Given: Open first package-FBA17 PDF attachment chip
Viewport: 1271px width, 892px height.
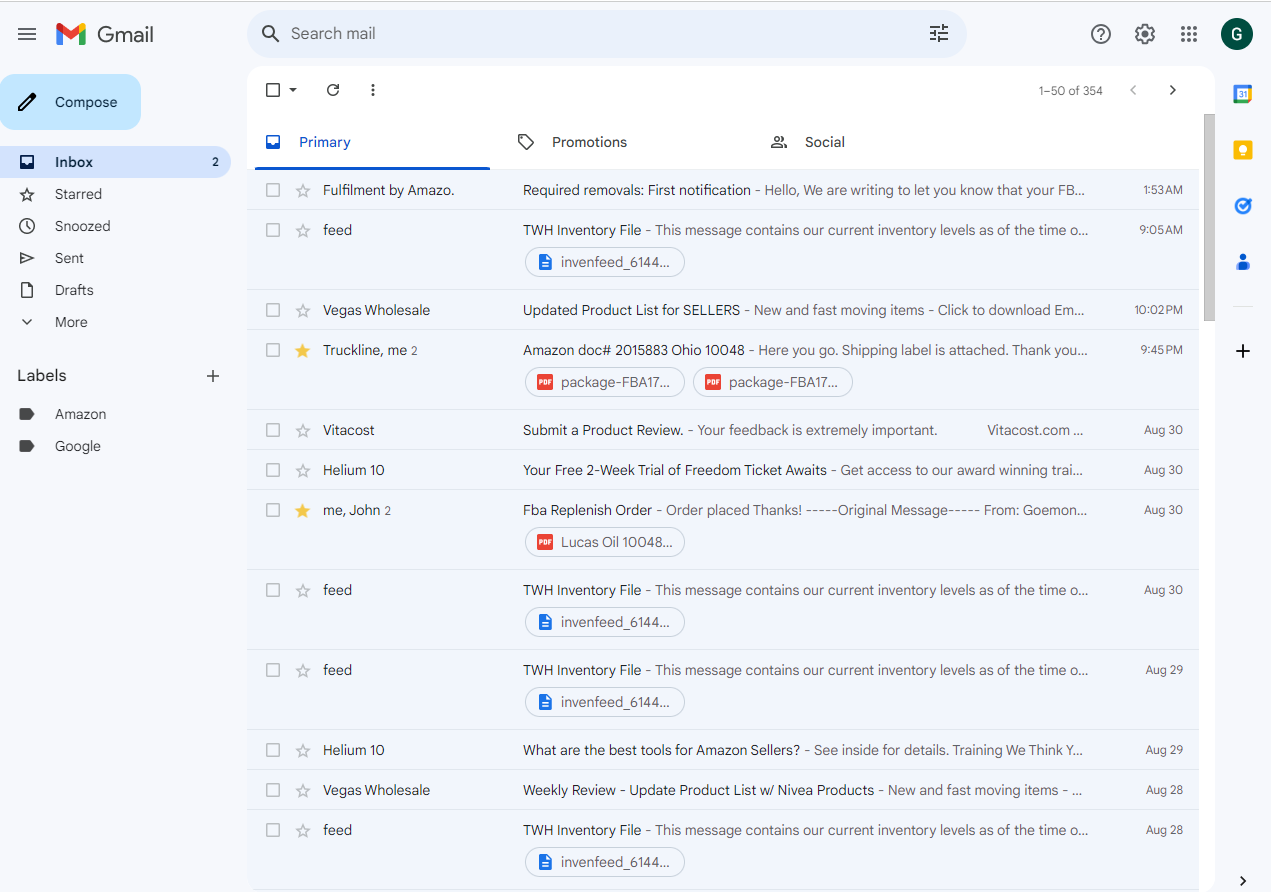Looking at the screenshot, I should click(x=605, y=382).
